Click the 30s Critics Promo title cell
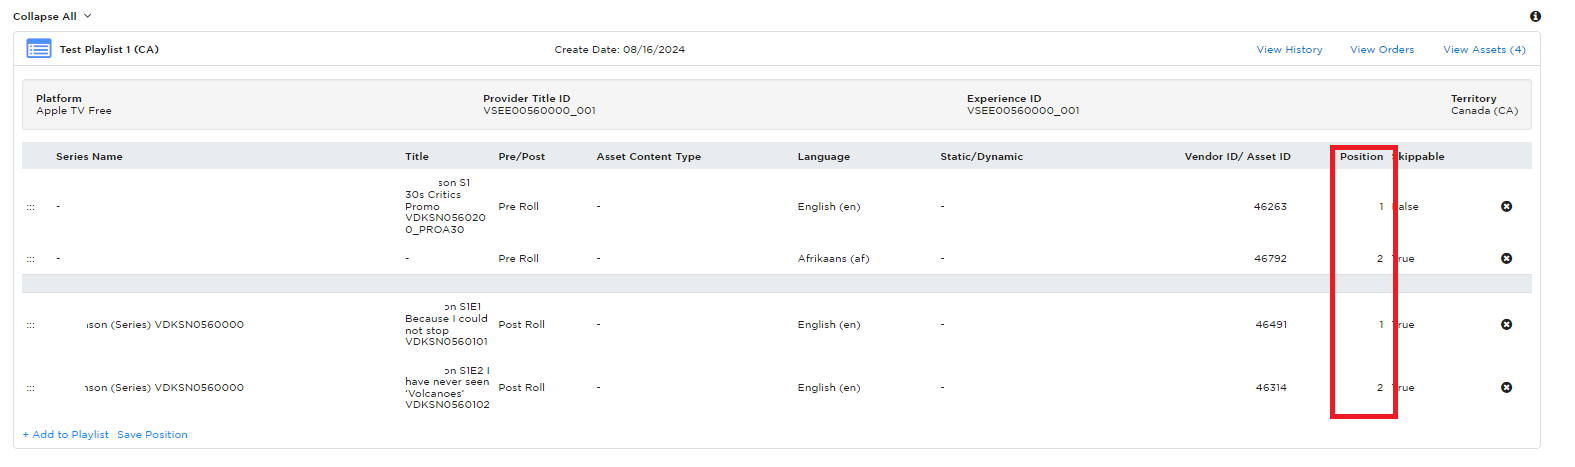This screenshot has height=467, width=1575. pyautogui.click(x=445, y=207)
